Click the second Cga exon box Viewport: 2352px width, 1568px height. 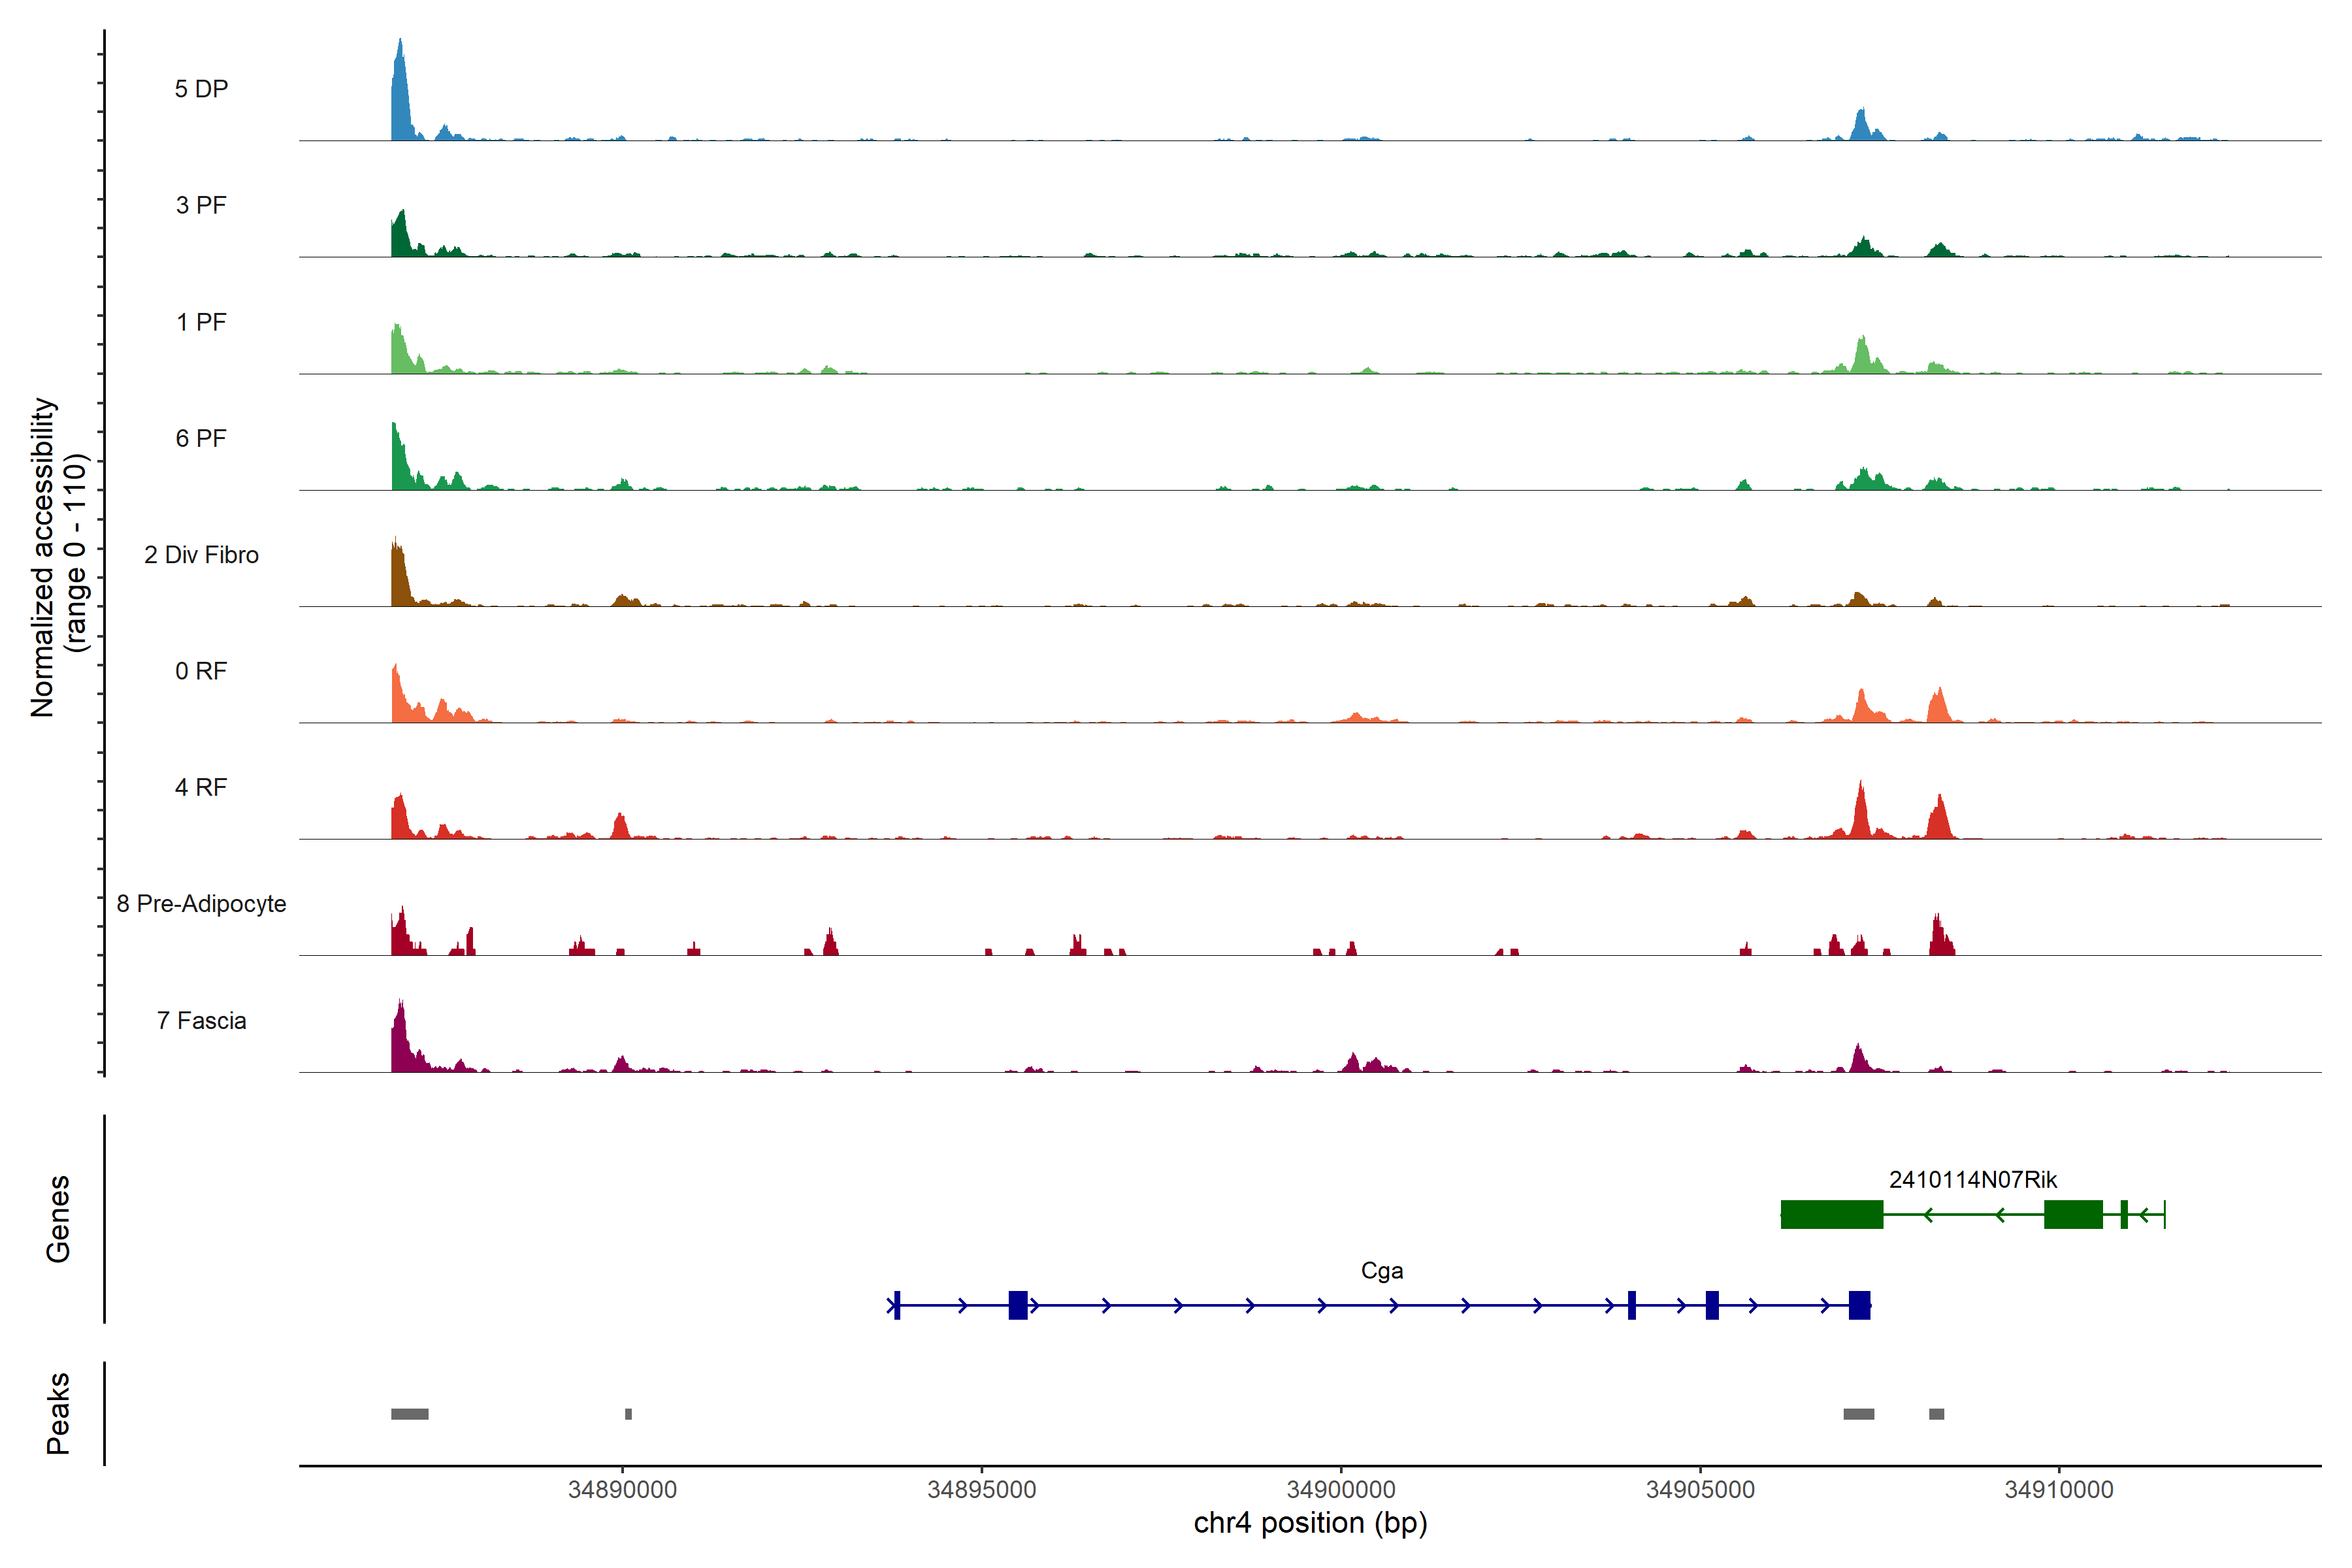tap(1018, 1305)
